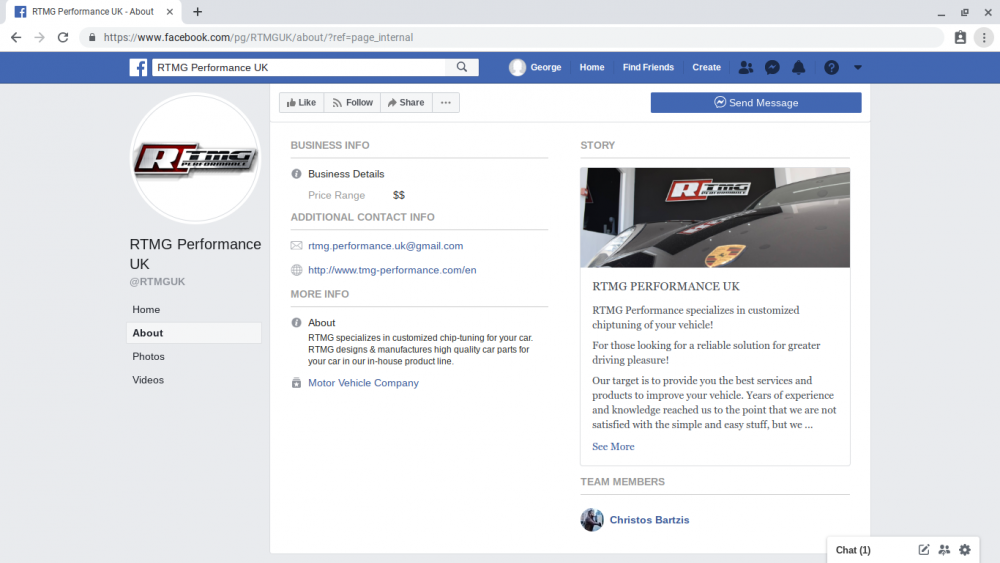
Task: Click the @RTMGUK username
Action: (158, 281)
